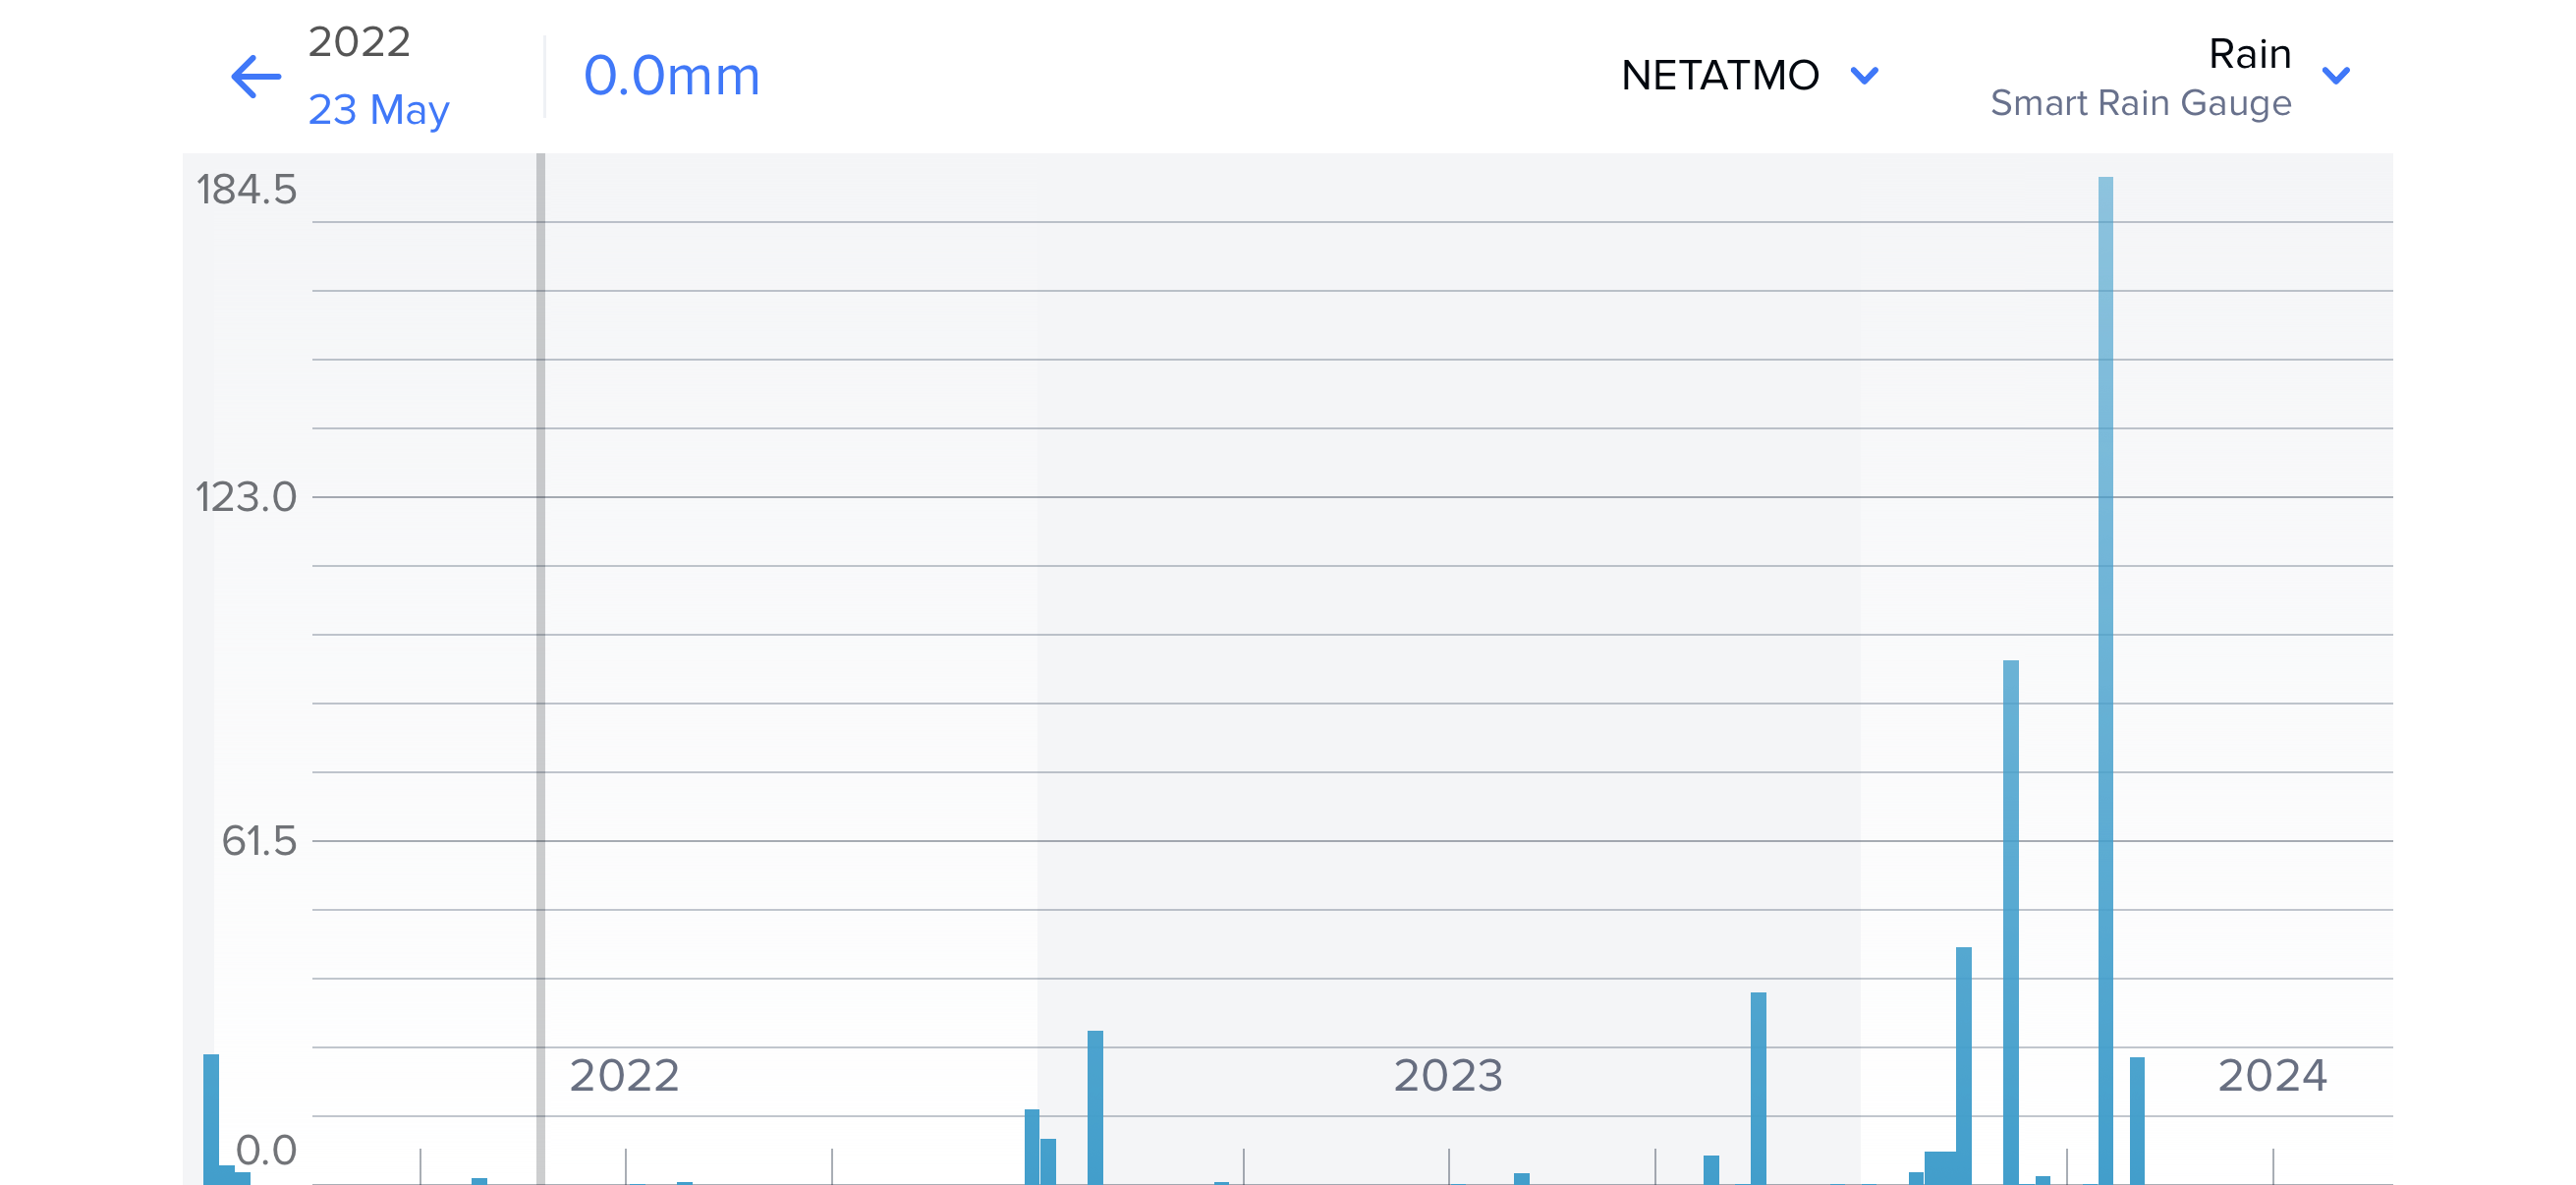Select the tallest 184.5 rain bar
The width and height of the screenshot is (2576, 1185).
(2105, 680)
